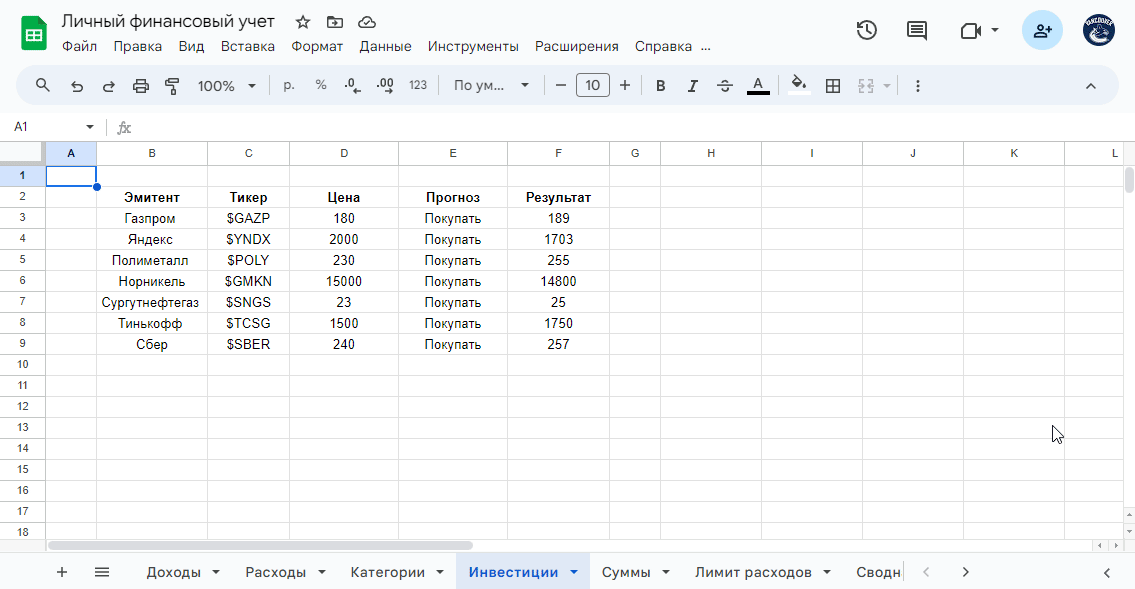Select the cell with ticker '$YNDX'
This screenshot has width=1135, height=589.
point(248,240)
